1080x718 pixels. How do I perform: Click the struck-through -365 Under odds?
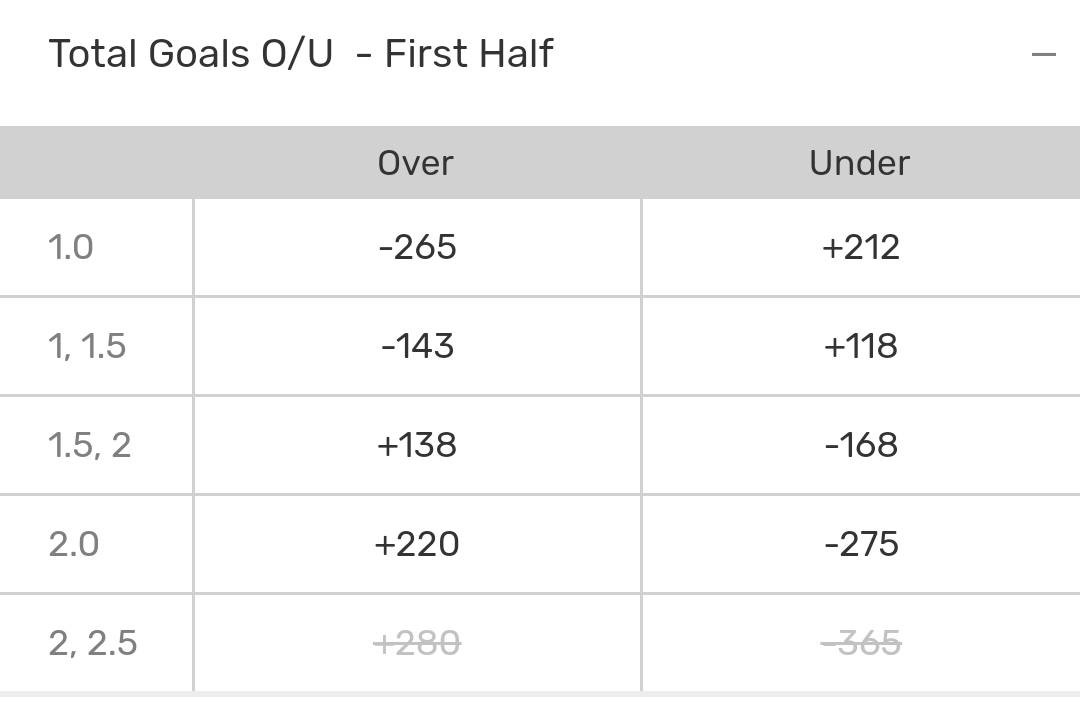click(860, 643)
